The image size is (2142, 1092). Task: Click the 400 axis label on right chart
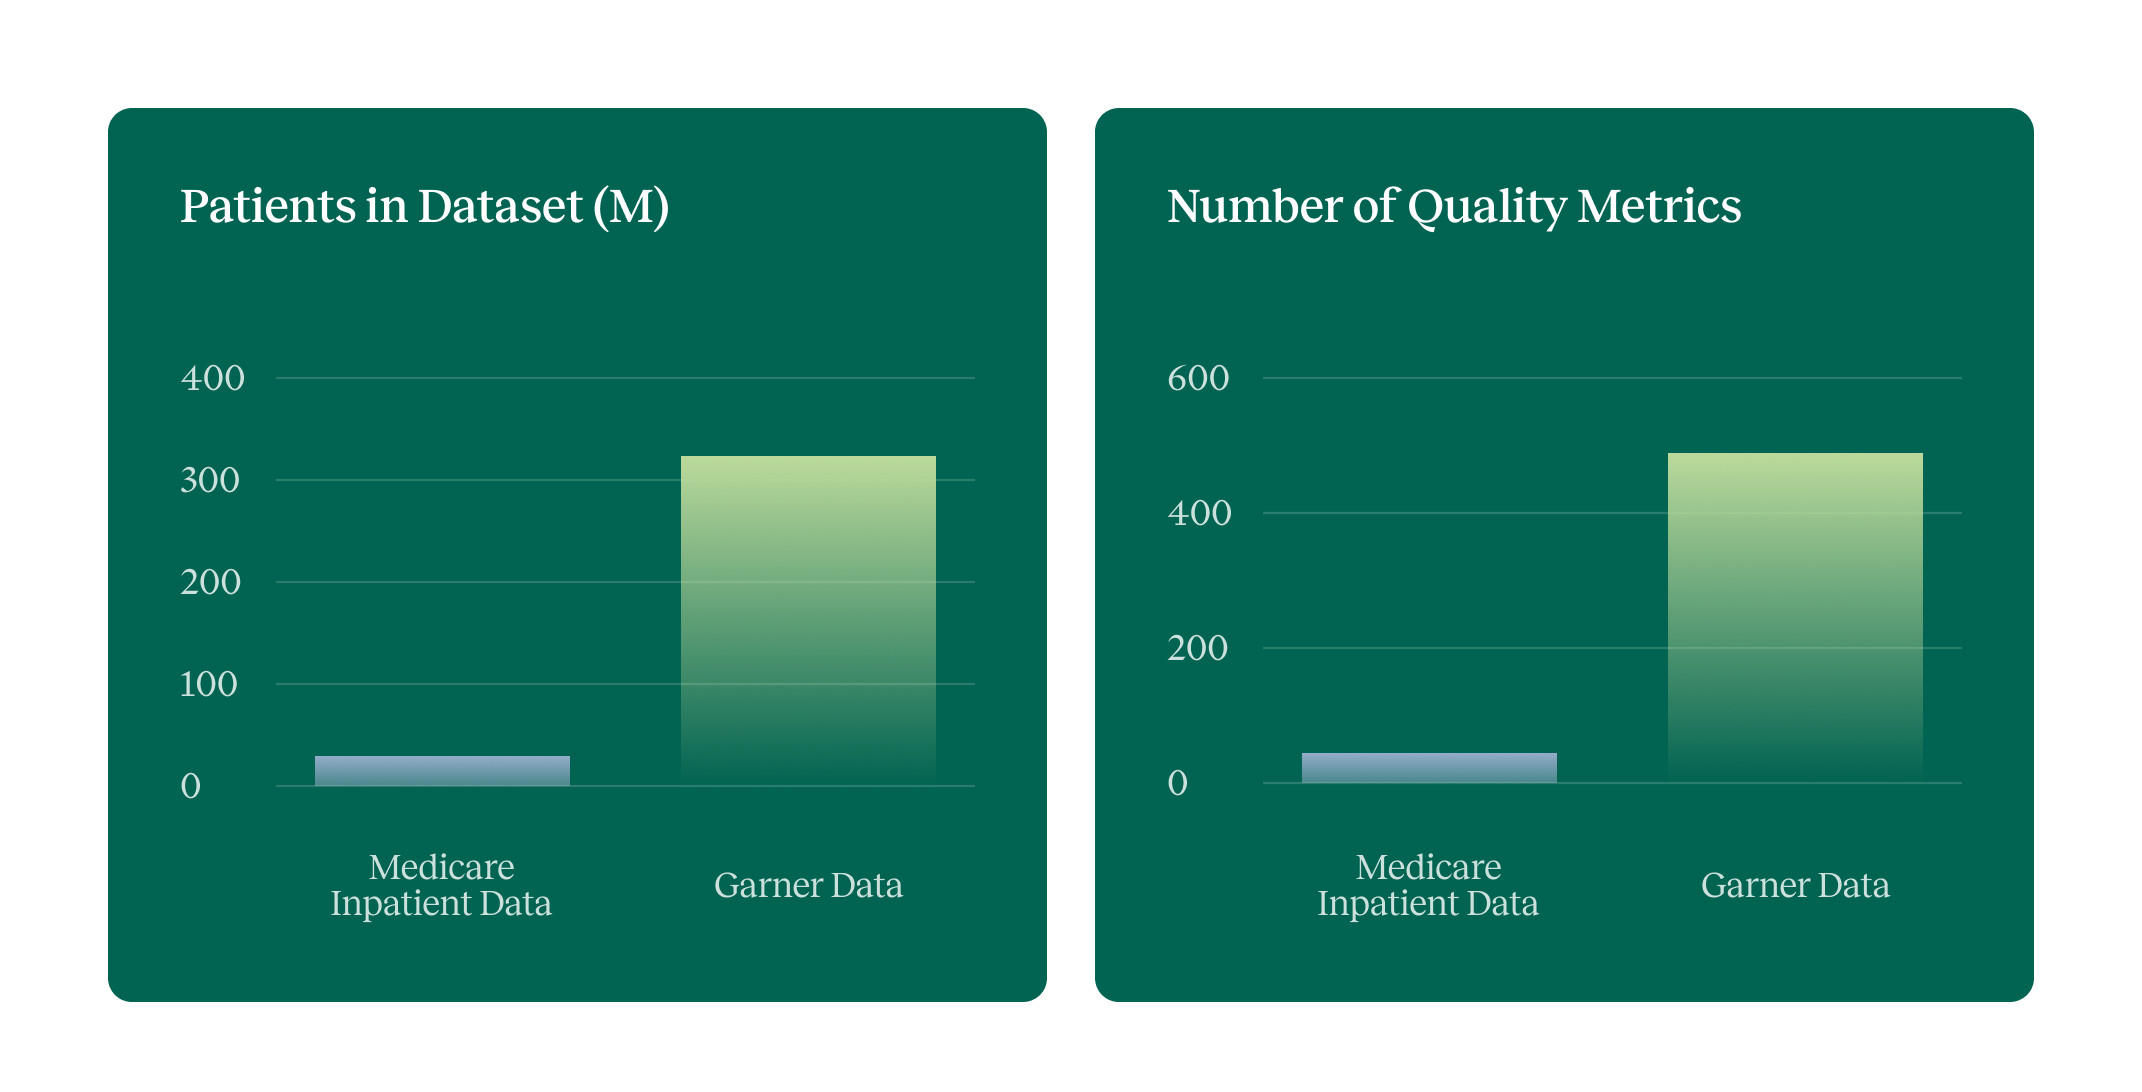click(x=1201, y=514)
